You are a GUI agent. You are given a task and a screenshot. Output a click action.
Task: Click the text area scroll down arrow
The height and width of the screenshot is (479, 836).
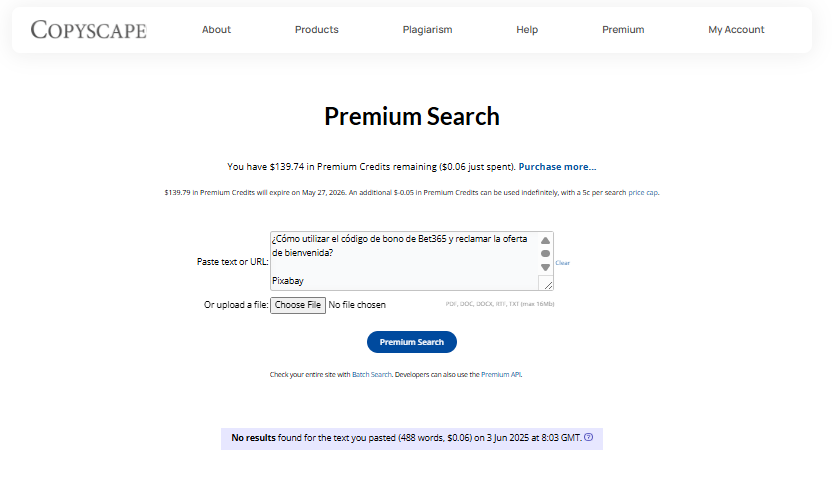545,267
